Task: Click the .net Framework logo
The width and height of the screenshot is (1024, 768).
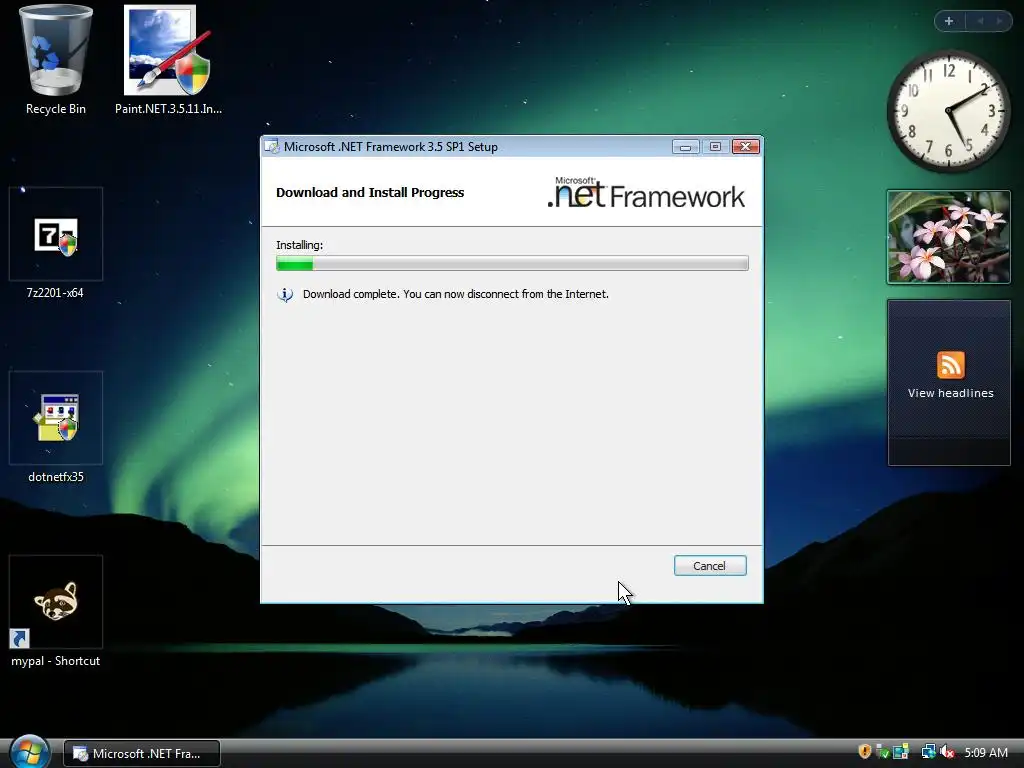Action: click(x=645, y=192)
